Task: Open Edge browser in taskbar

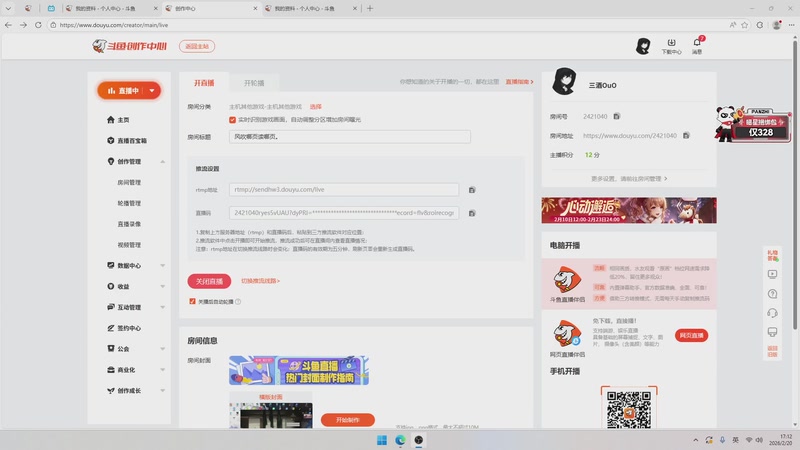Action: coord(400,440)
